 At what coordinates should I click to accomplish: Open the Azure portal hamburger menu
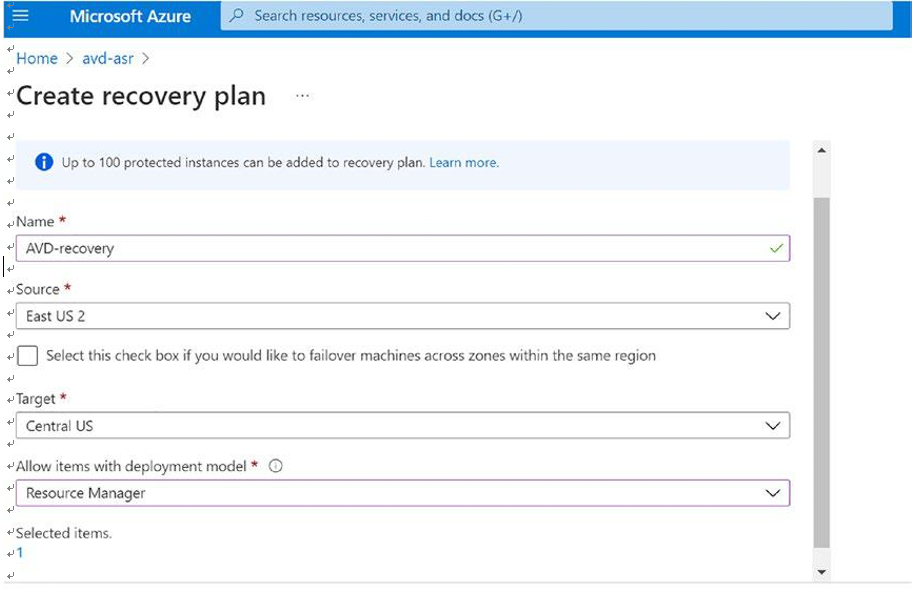coord(20,15)
